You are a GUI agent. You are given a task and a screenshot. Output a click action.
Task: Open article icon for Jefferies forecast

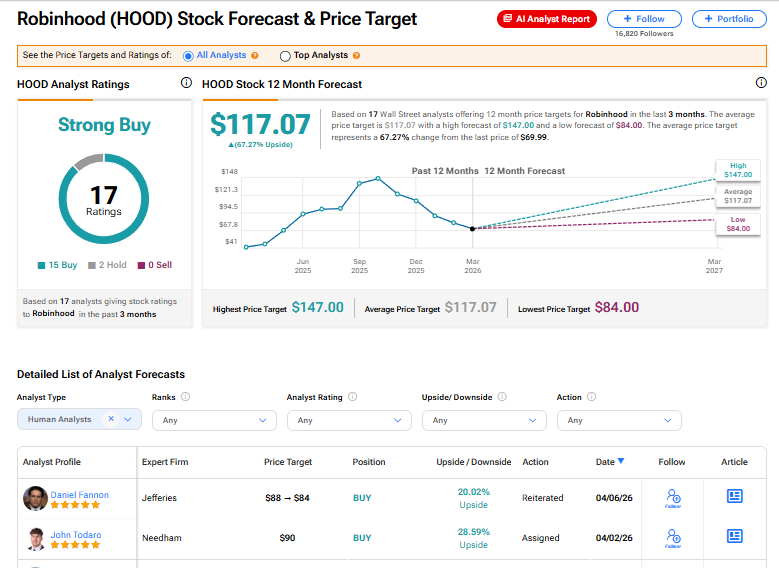(x=734, y=496)
